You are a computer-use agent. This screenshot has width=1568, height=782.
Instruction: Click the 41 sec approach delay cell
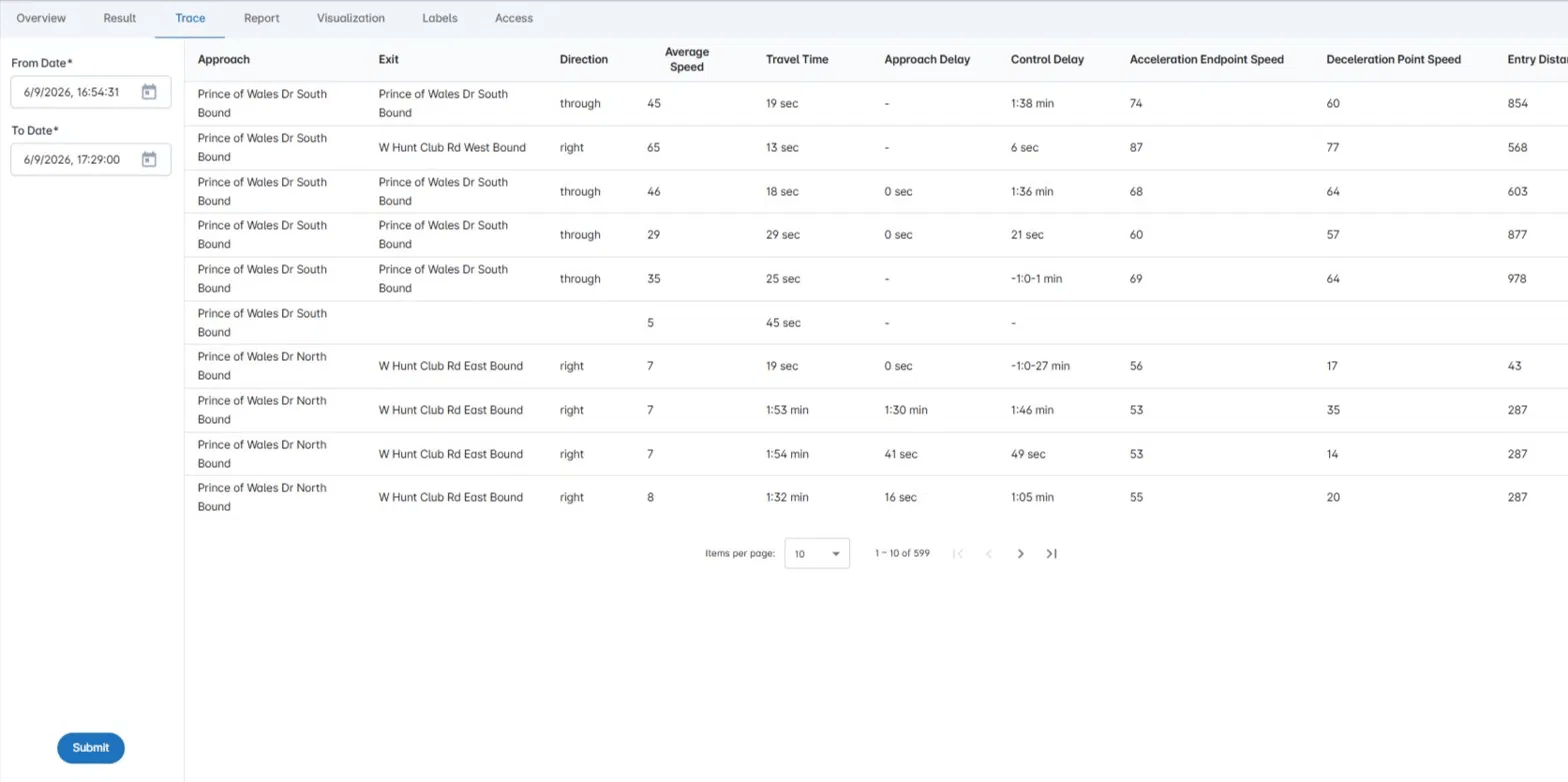pos(901,454)
